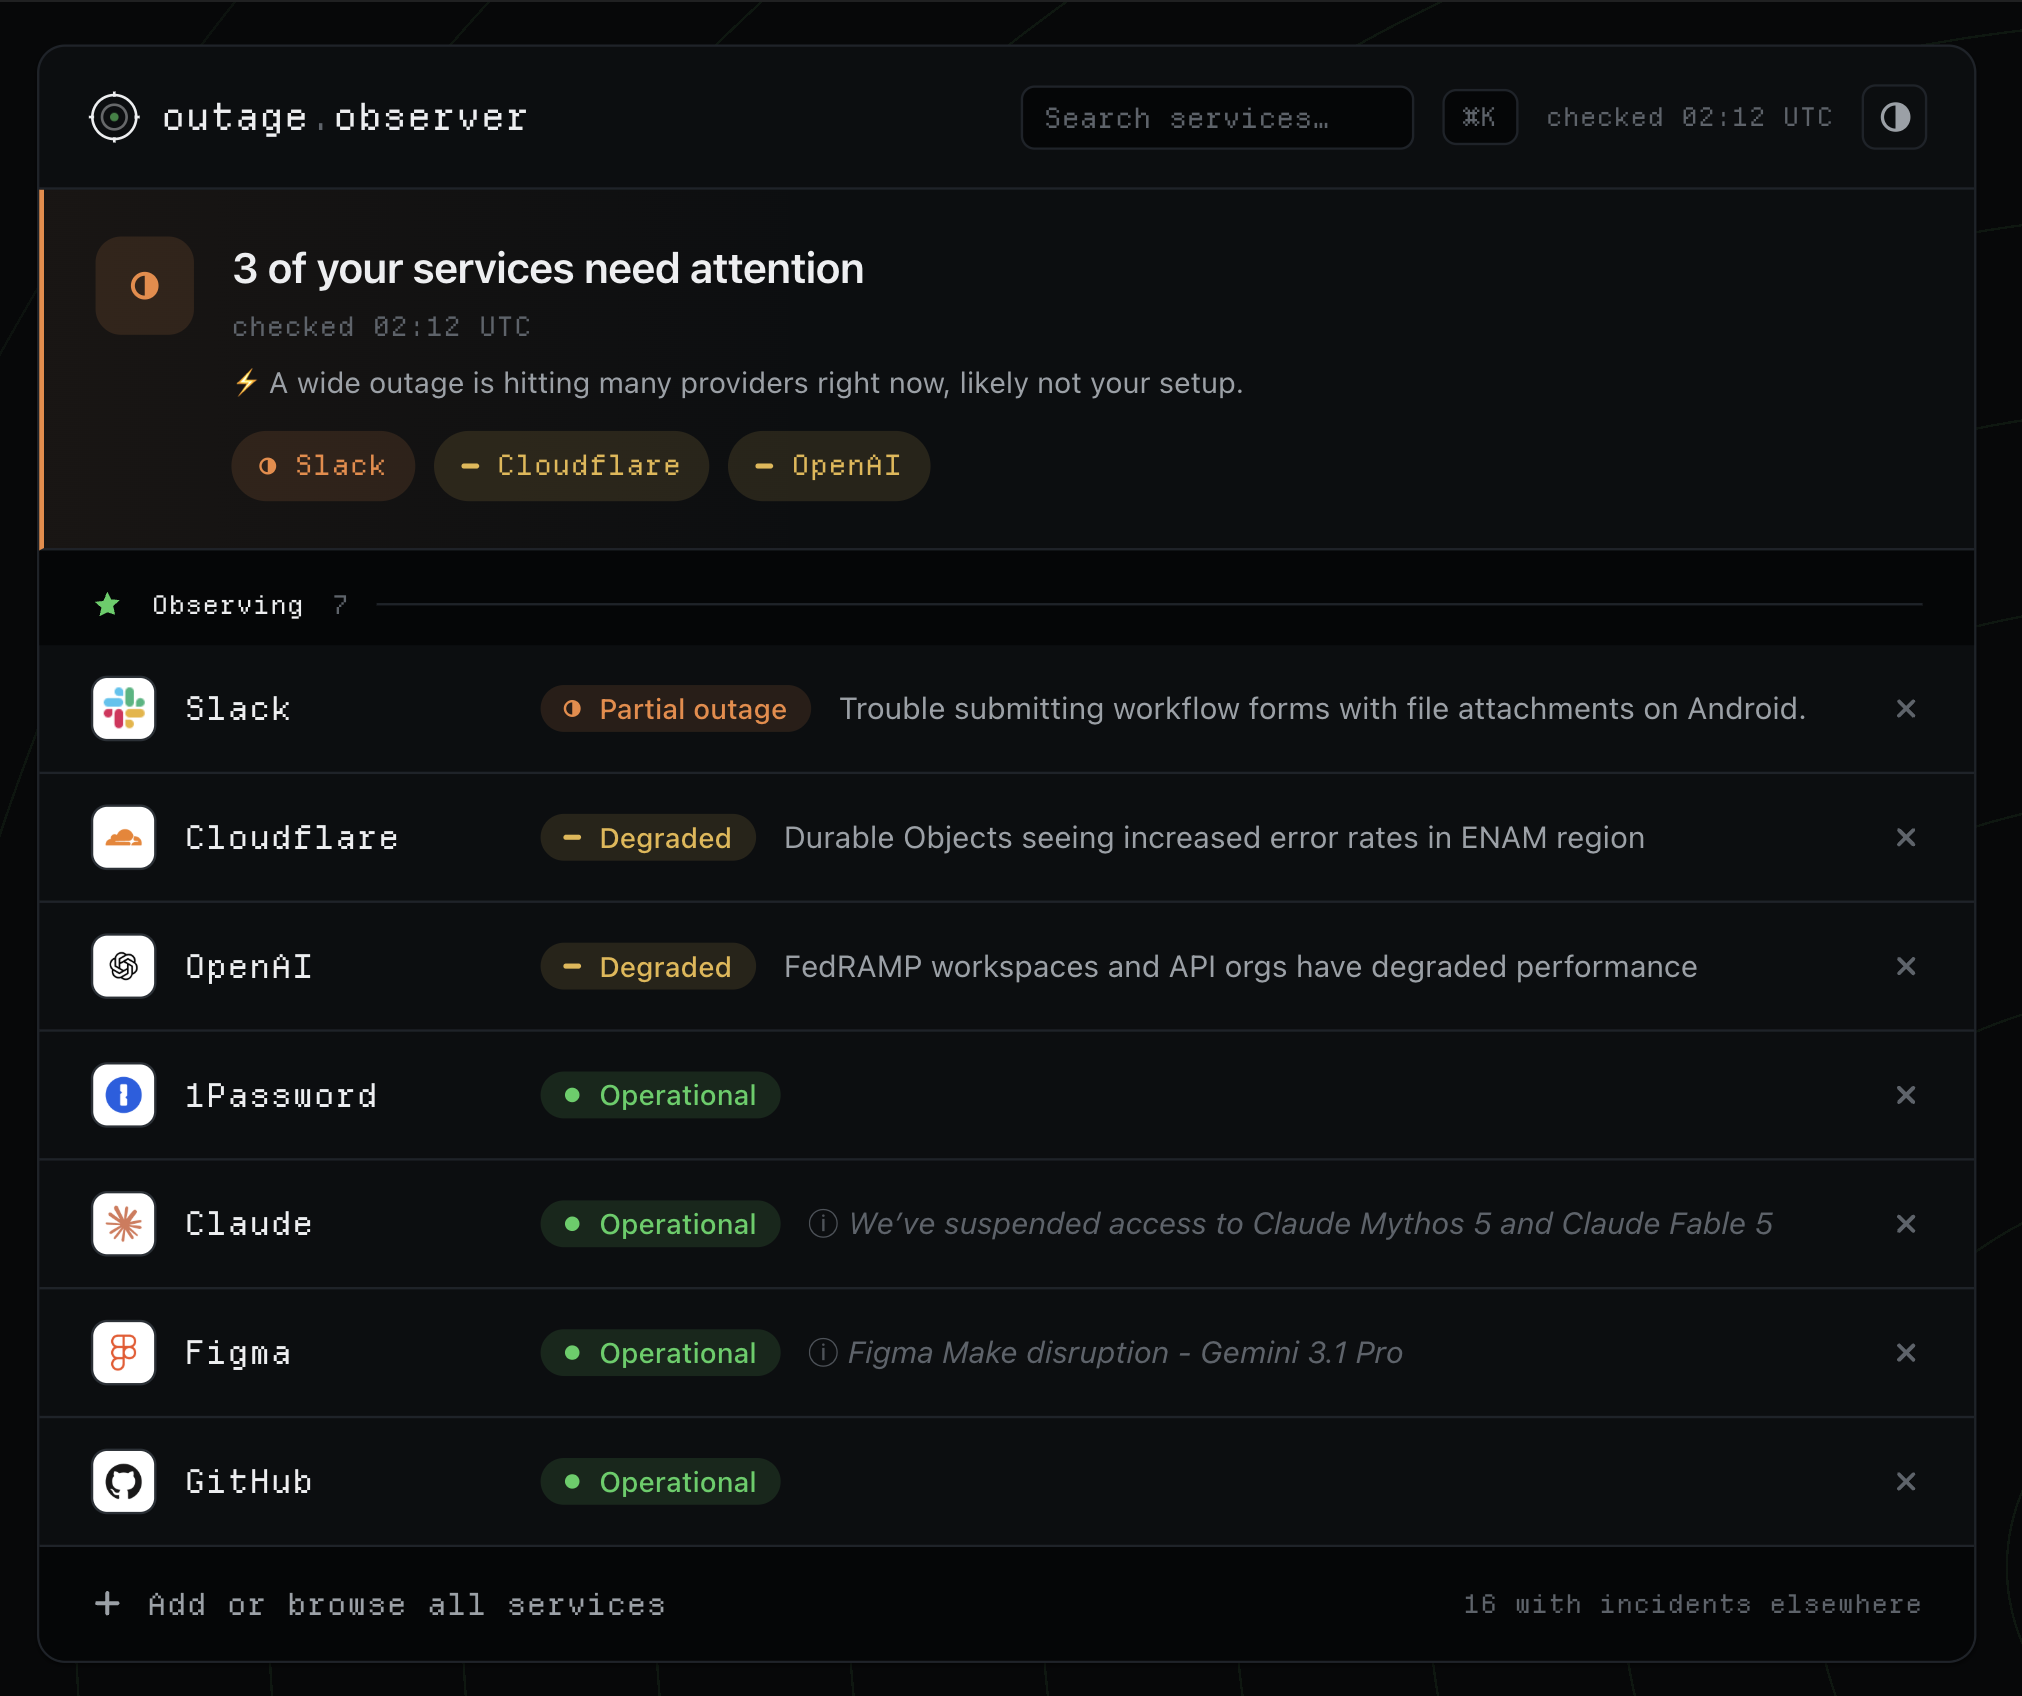This screenshot has height=1696, width=2022.
Task: Click the orange half-circle alert icon in banner
Action: pyautogui.click(x=145, y=286)
